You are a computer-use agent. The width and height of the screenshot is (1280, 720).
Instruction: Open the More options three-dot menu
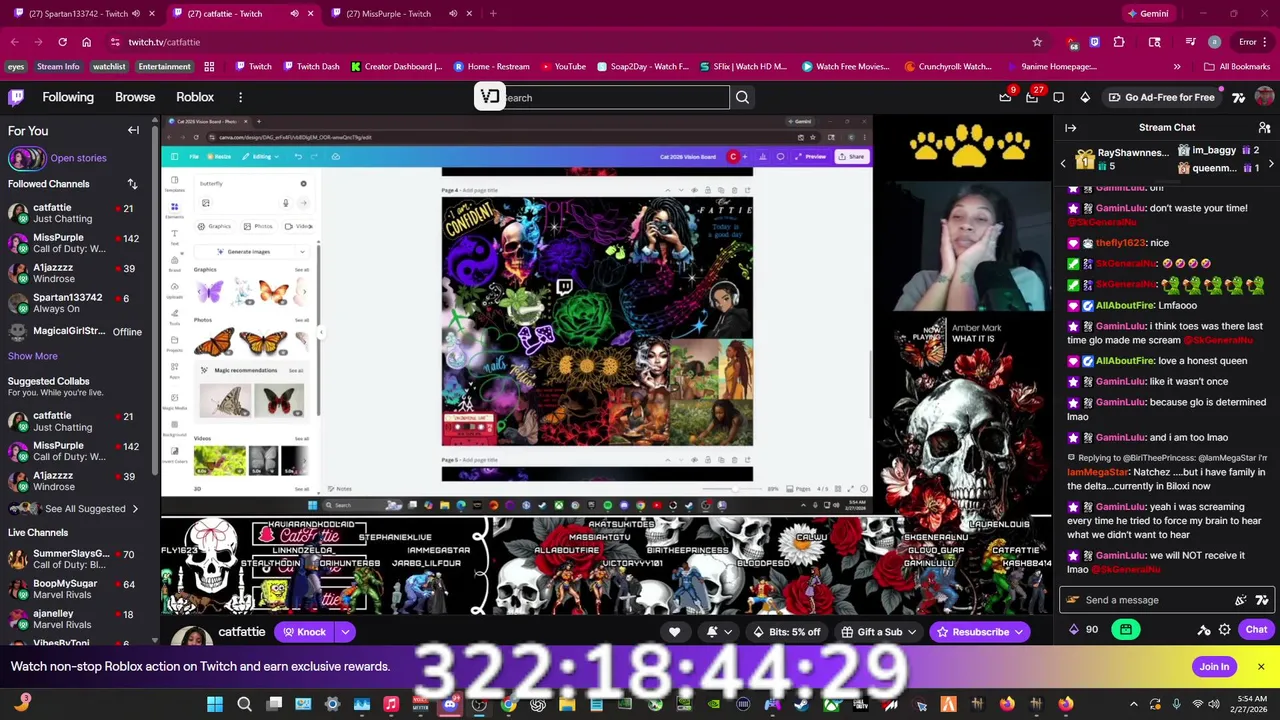coord(240,97)
